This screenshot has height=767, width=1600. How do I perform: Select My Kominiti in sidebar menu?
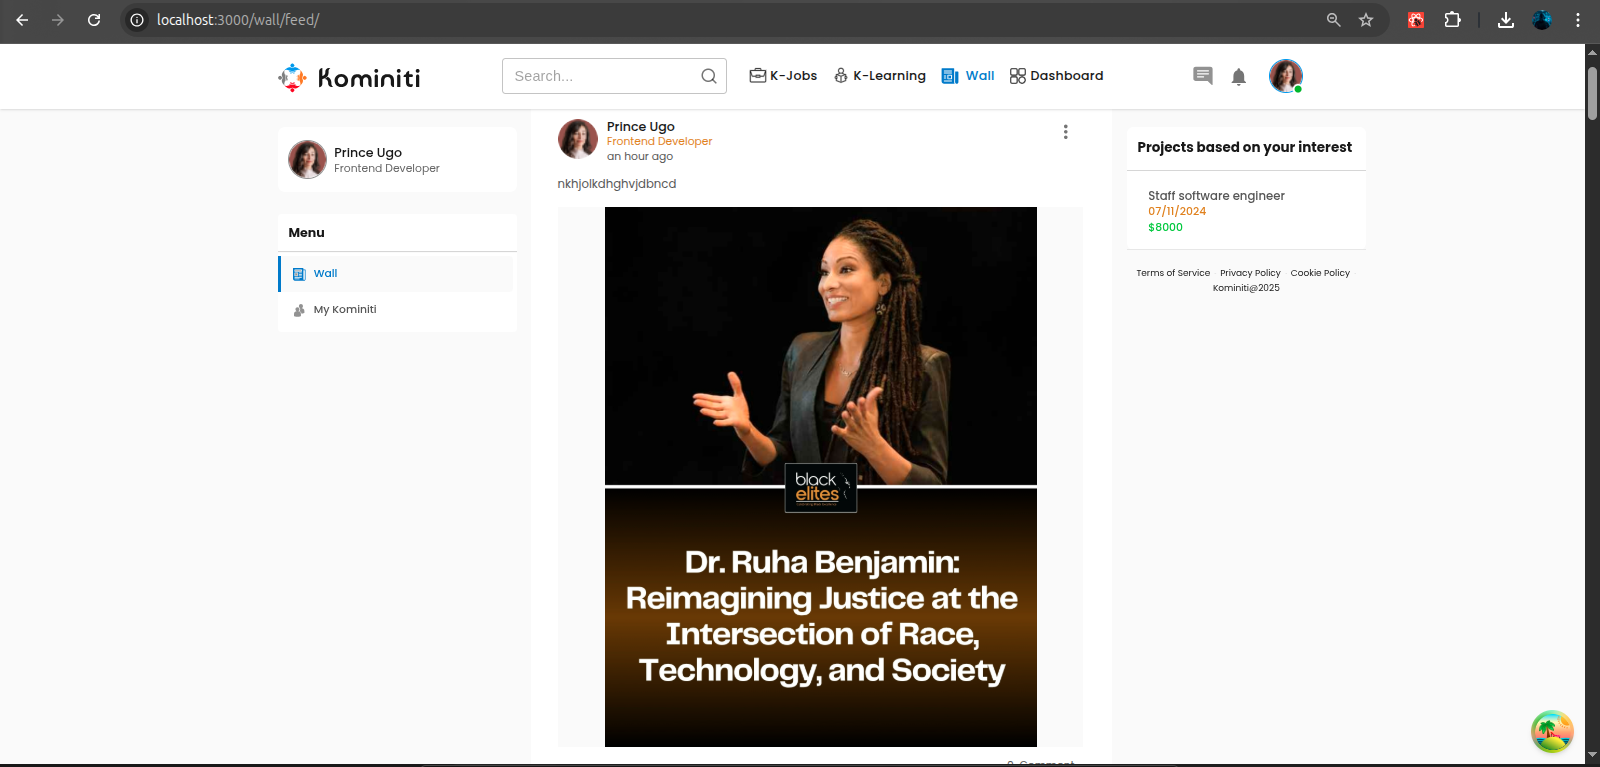pos(345,310)
